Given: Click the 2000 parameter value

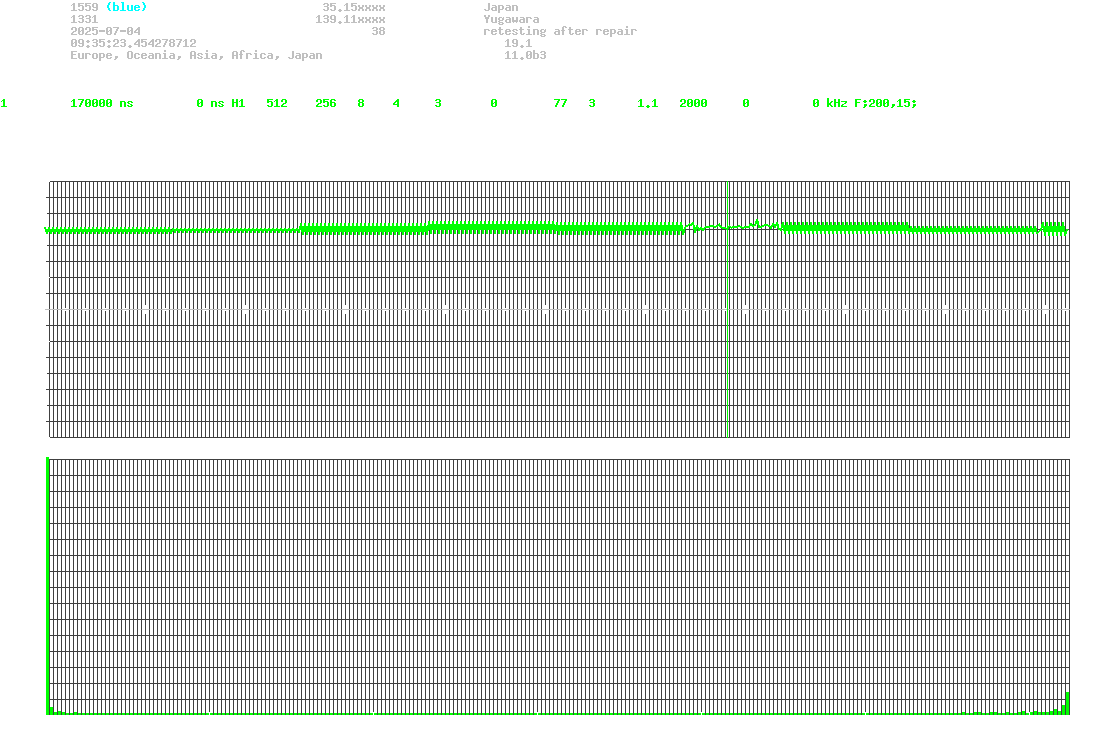Looking at the screenshot, I should click(693, 103).
